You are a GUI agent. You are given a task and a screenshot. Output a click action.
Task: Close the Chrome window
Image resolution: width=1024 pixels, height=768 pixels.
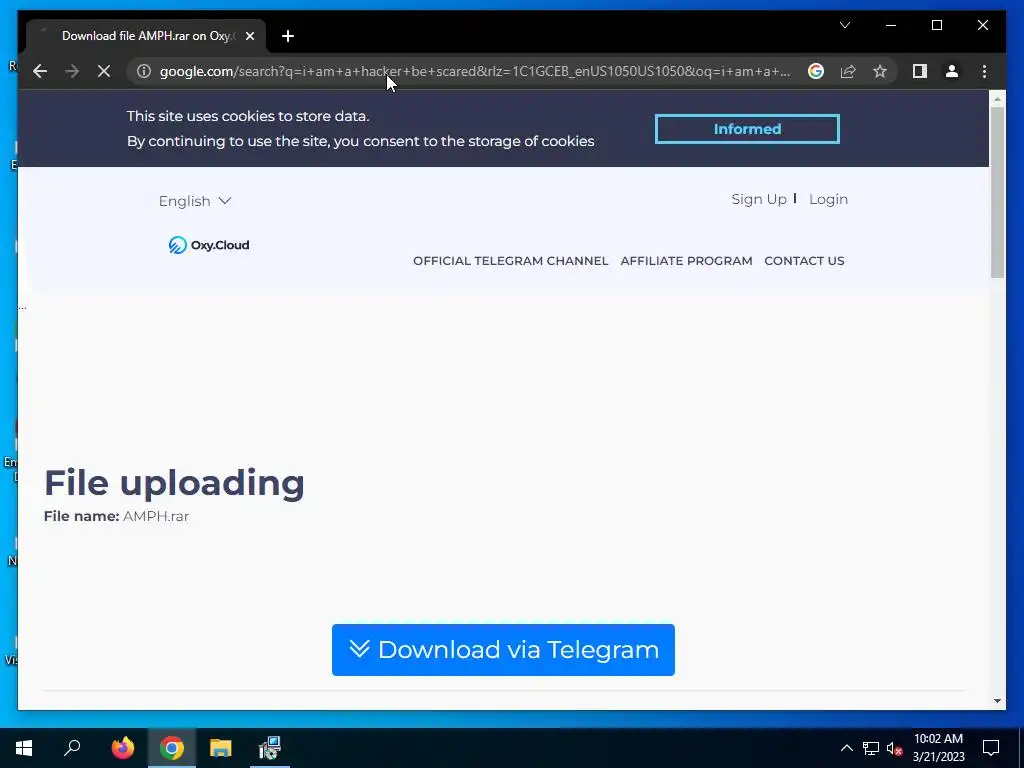coord(982,25)
